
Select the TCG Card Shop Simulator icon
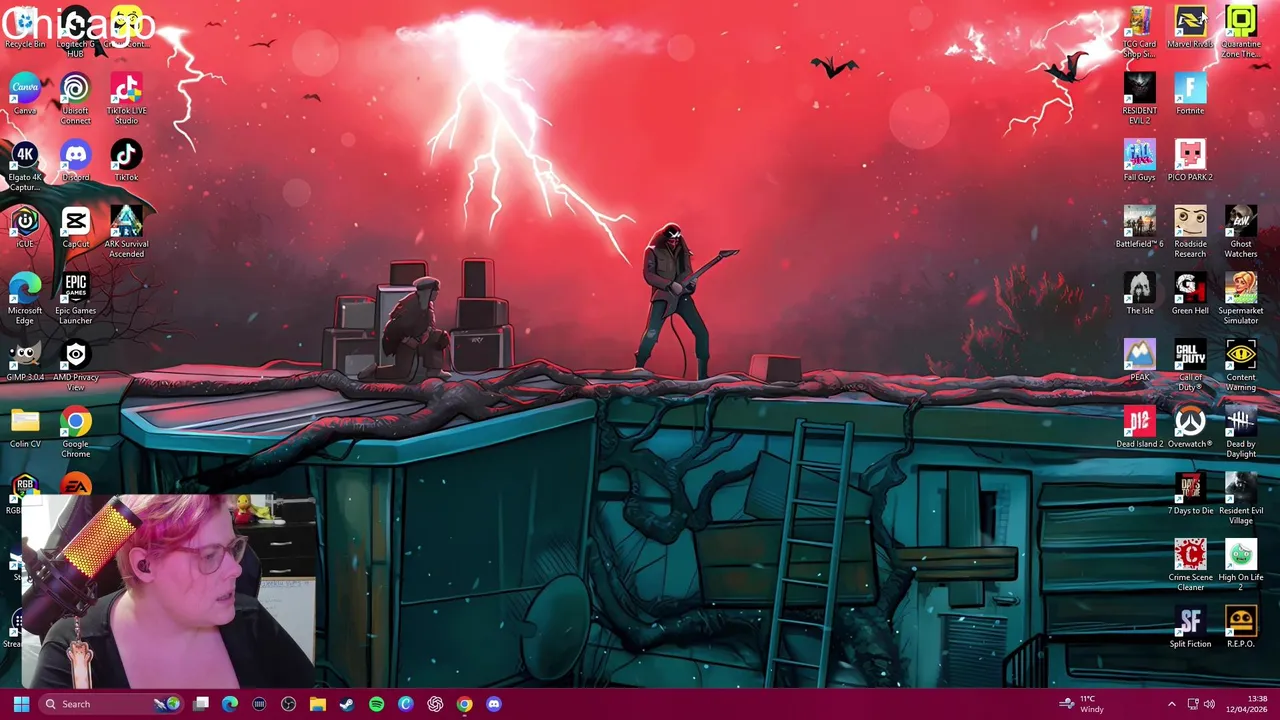(1139, 32)
